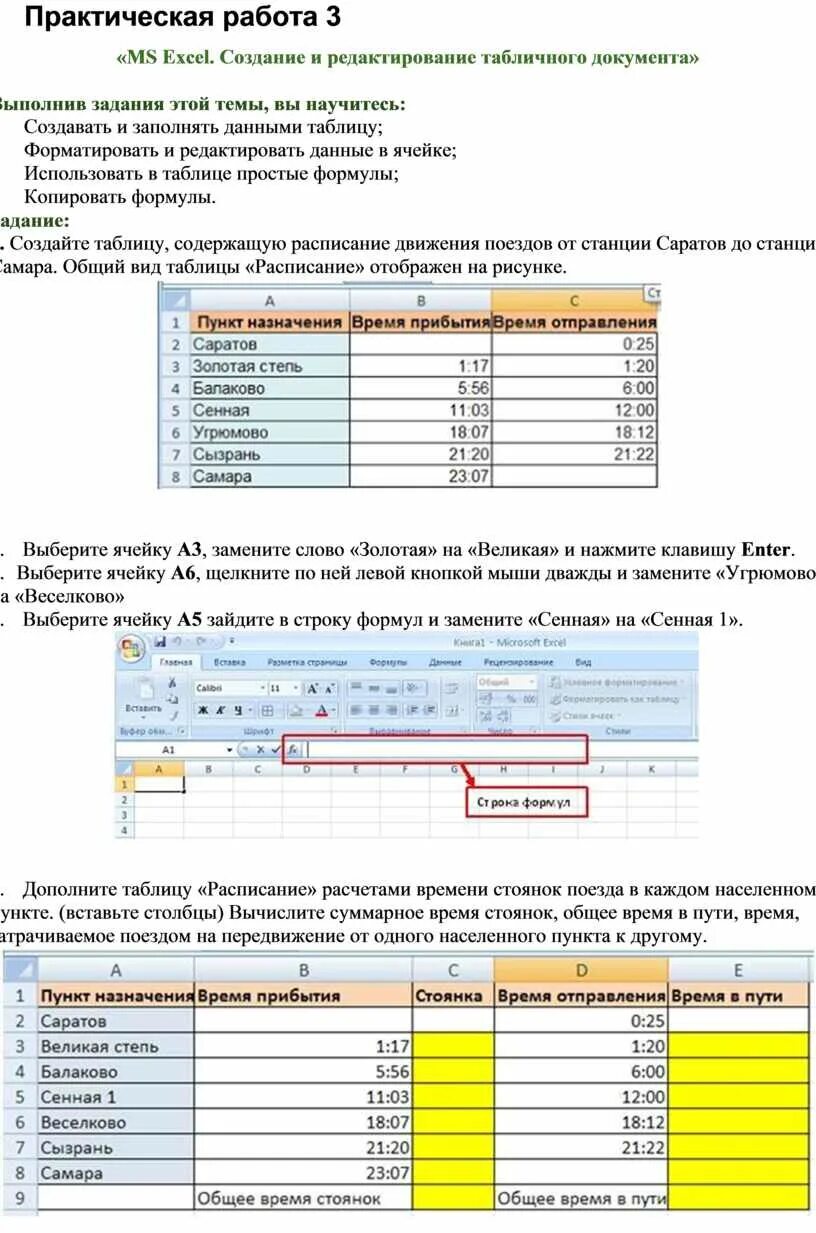Open the Name Box A1 dropdown arrow
Image resolution: width=816 pixels, height=1233 pixels.
229,750
